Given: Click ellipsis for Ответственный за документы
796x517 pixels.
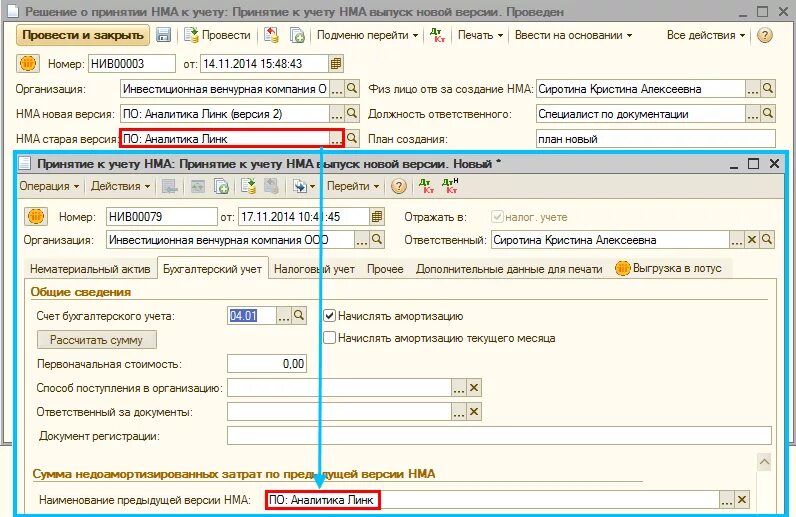Looking at the screenshot, I should [x=459, y=412].
